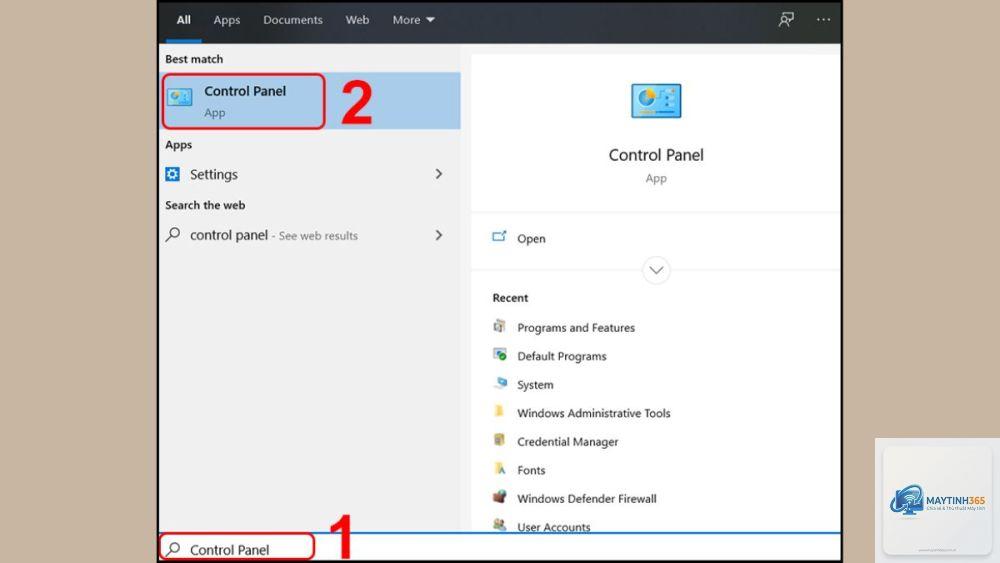The width and height of the screenshot is (1000, 563).
Task: Open Fonts recent item
Action: pyautogui.click(x=531, y=471)
